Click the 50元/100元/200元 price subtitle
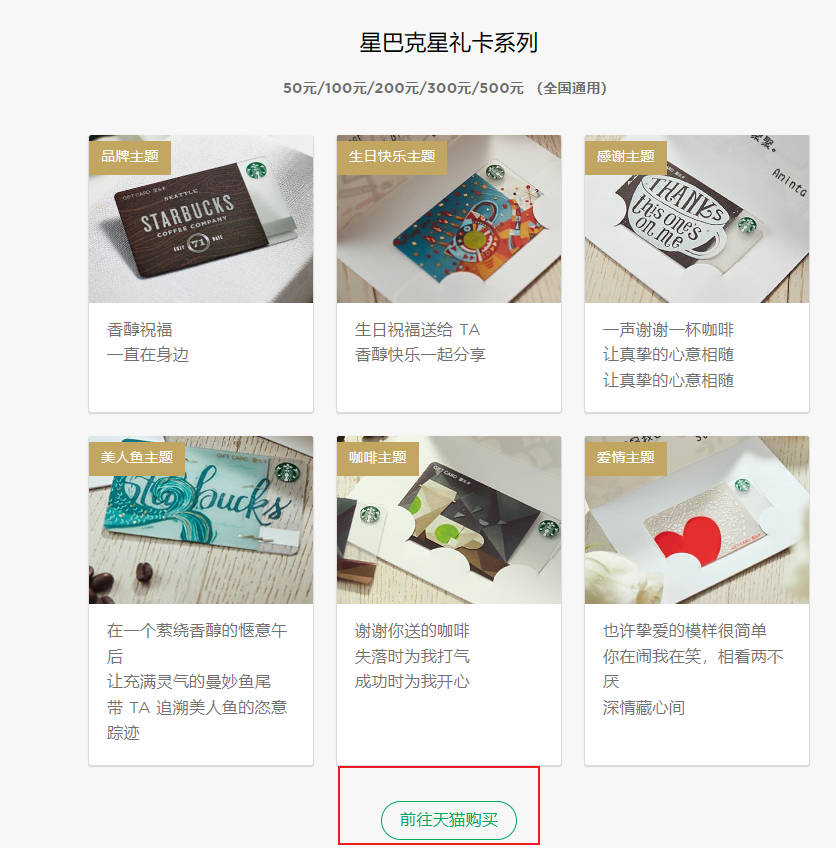The width and height of the screenshot is (836, 848). pyautogui.click(x=445, y=88)
